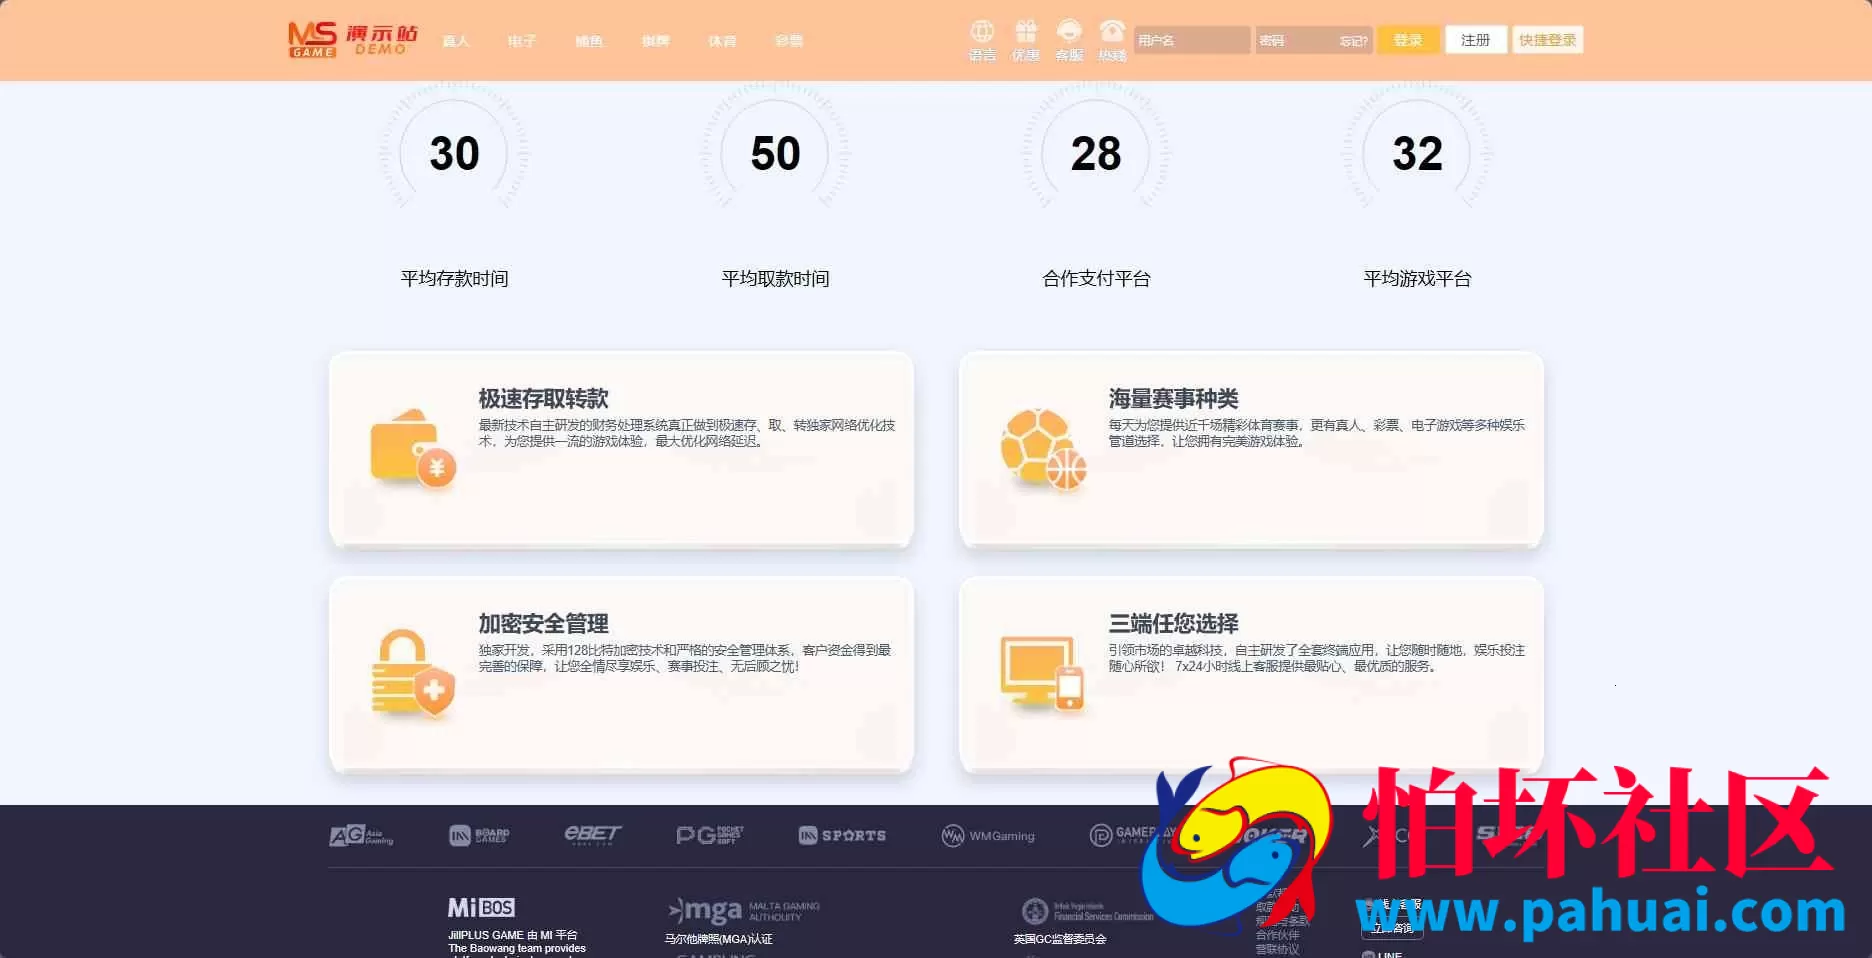Go to the 彩票 lottery menu
Screen dimensions: 1872x958
[x=789, y=41]
